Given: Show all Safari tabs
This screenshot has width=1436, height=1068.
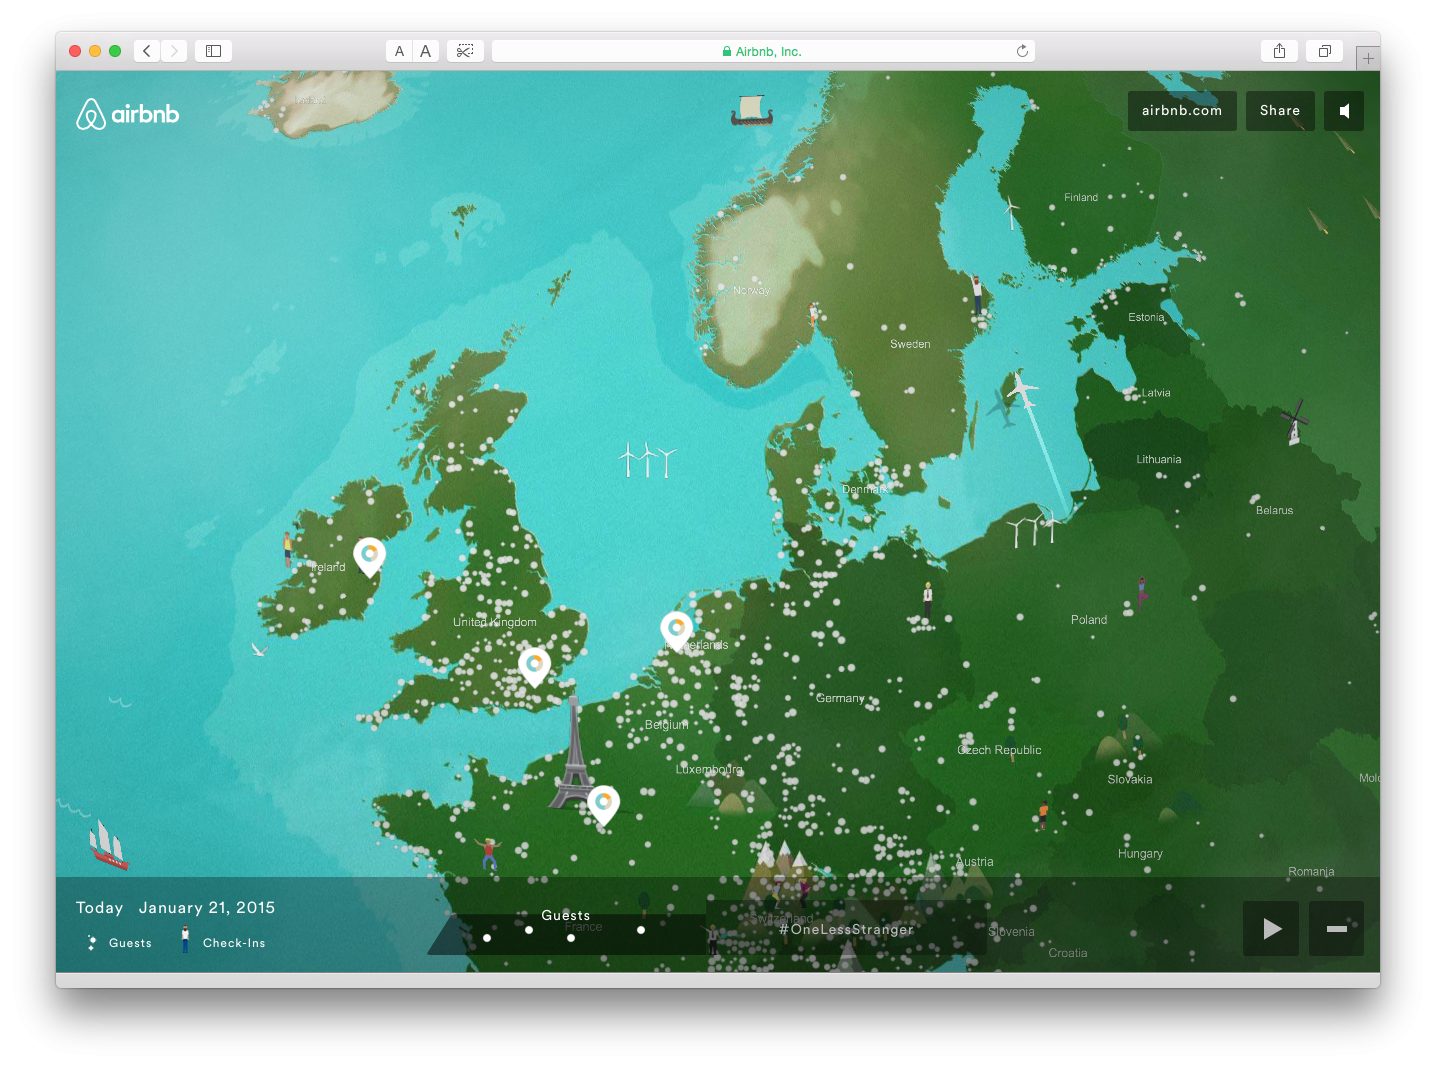Looking at the screenshot, I should (1324, 51).
